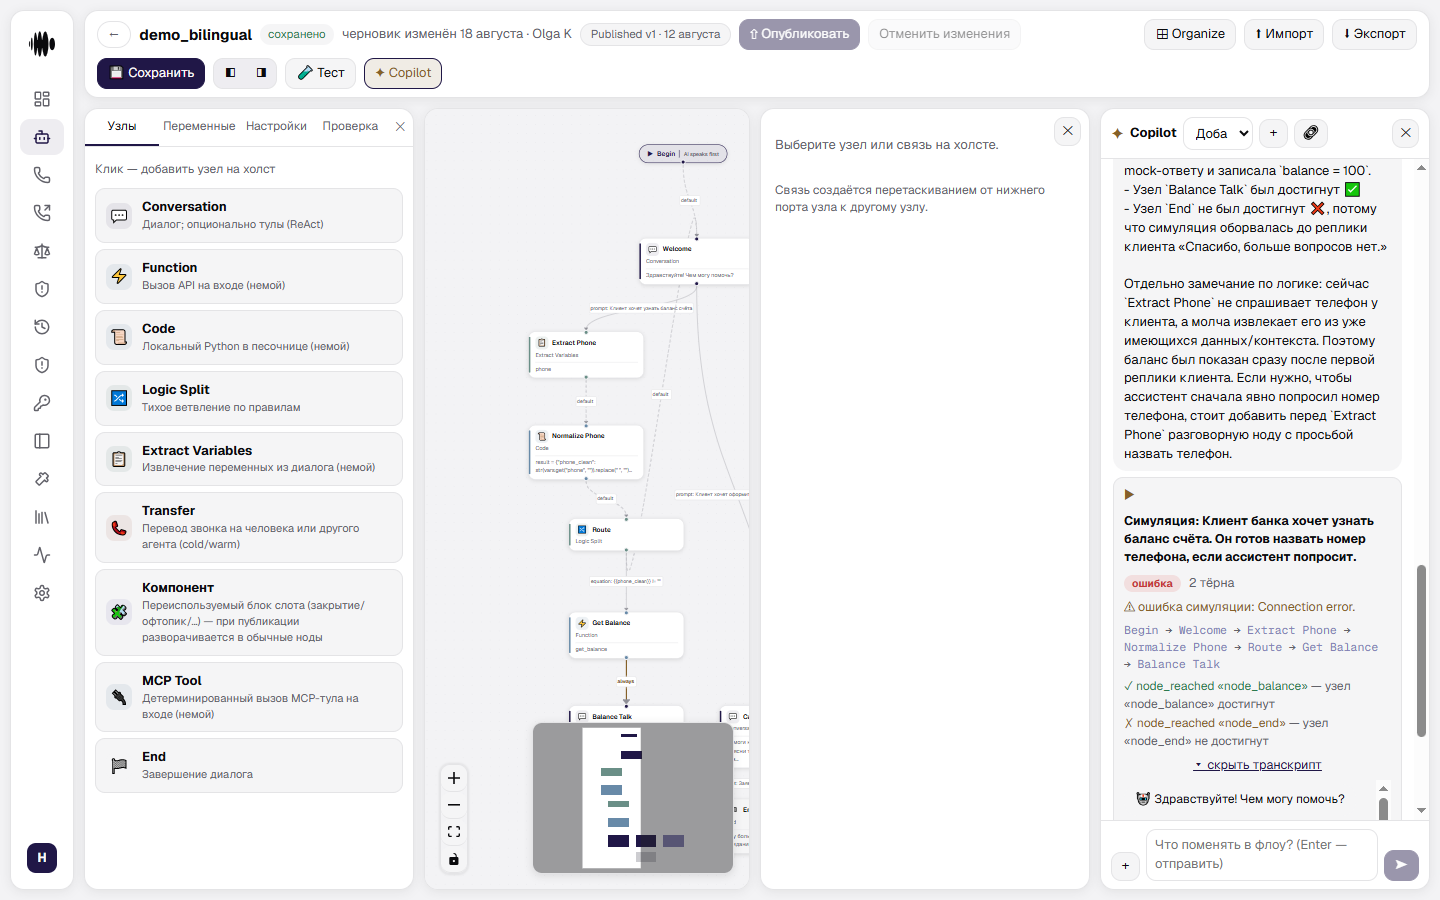Open the key icon in the sidebar
1440x900 pixels.
[42, 403]
